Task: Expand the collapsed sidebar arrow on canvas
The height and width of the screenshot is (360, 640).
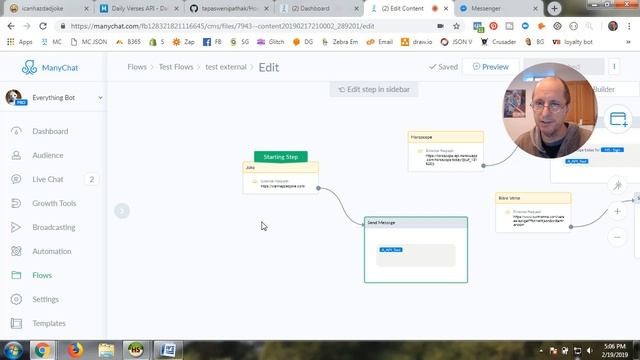Action: click(x=122, y=211)
